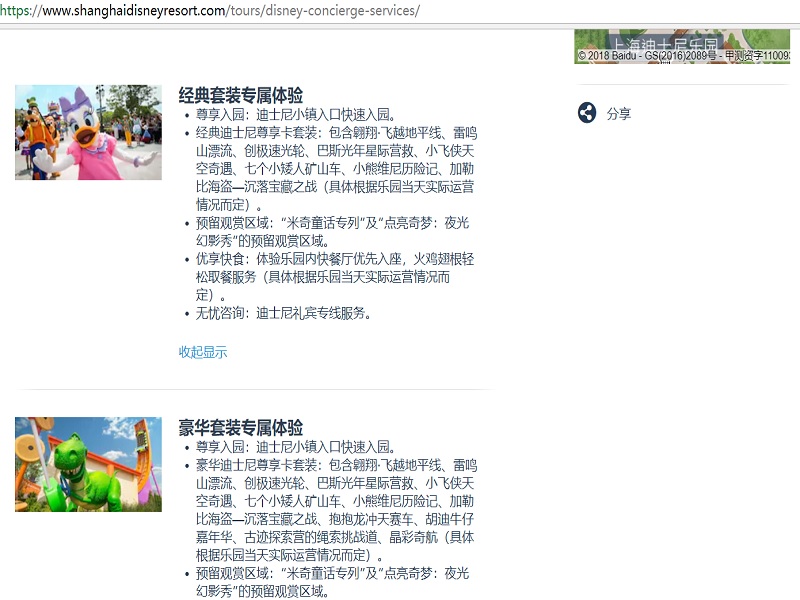
Task: Click the share icon
Action: click(x=587, y=113)
